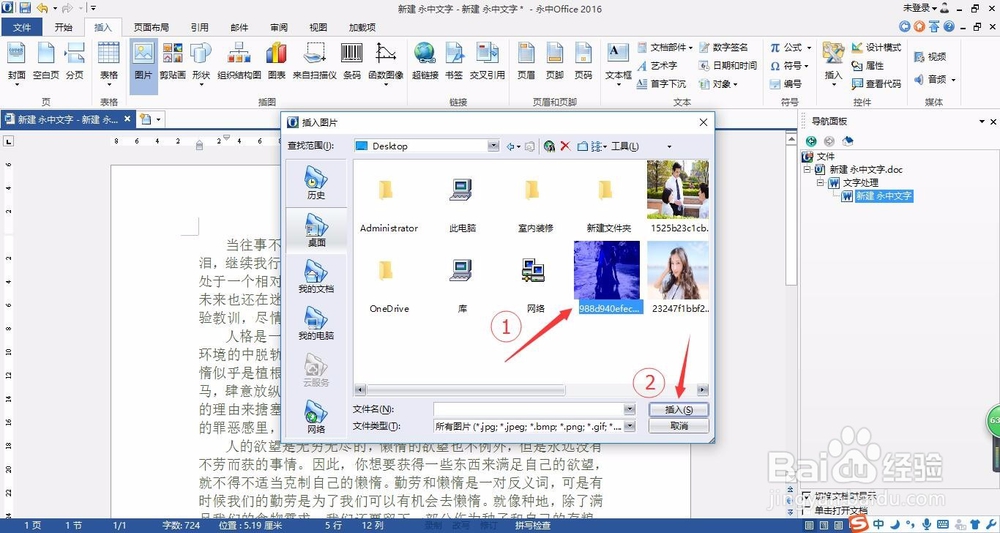The width and height of the screenshot is (1000, 533).
Task: Switch to the 页面布局 page layout tab
Action: tap(151, 27)
